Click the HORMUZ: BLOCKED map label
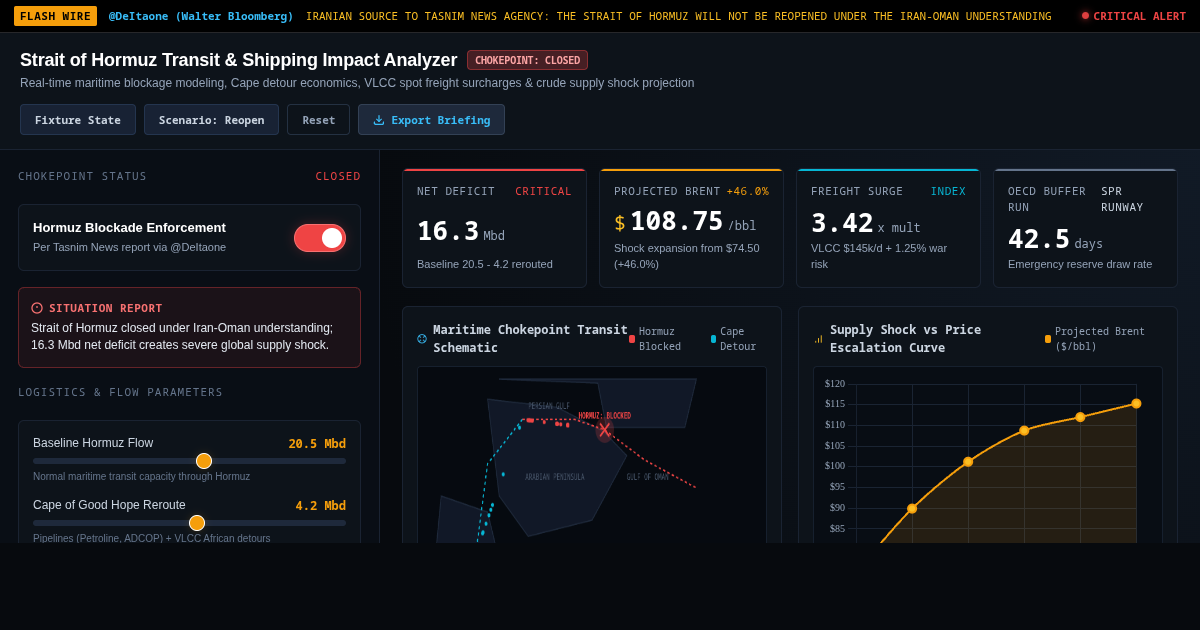The image size is (1200, 630). tap(604, 416)
